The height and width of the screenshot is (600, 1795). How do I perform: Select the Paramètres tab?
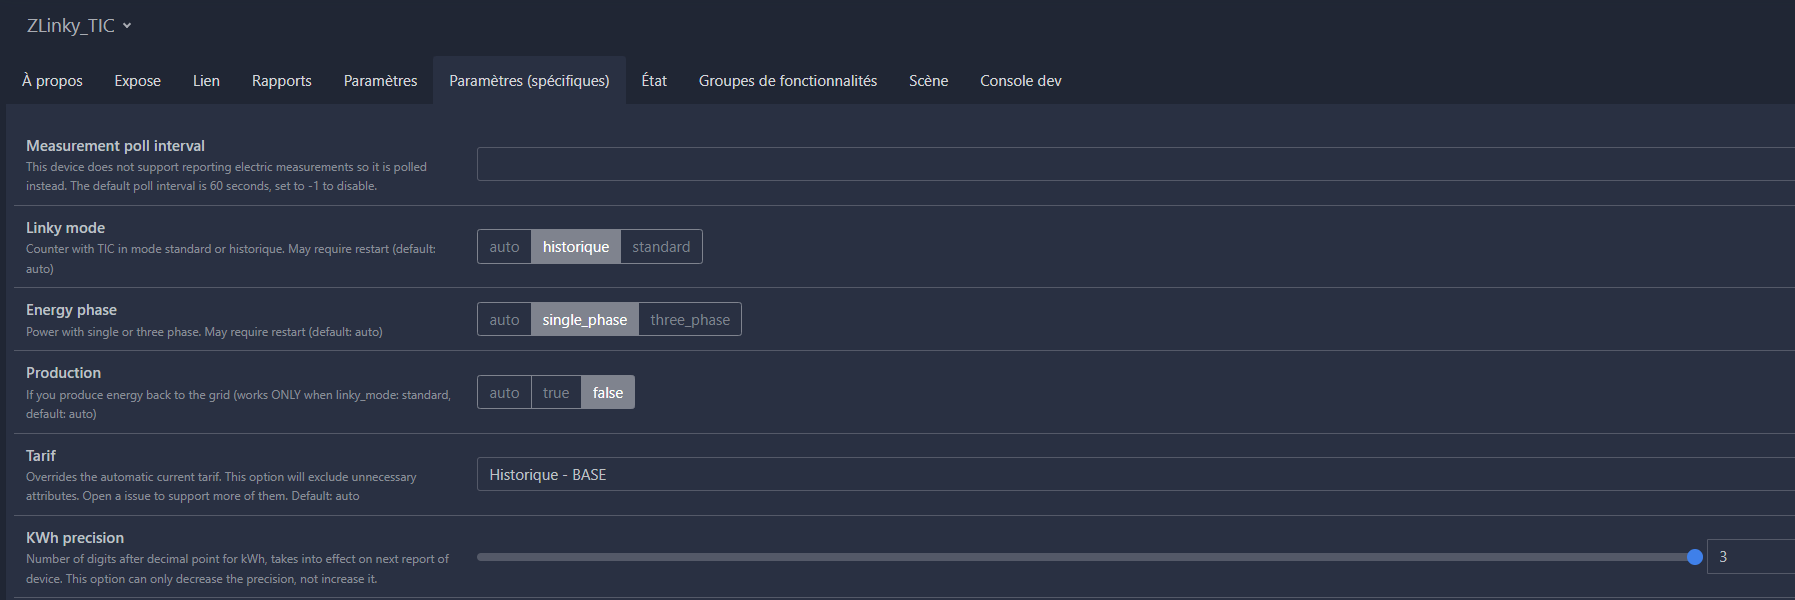pyautogui.click(x=381, y=81)
